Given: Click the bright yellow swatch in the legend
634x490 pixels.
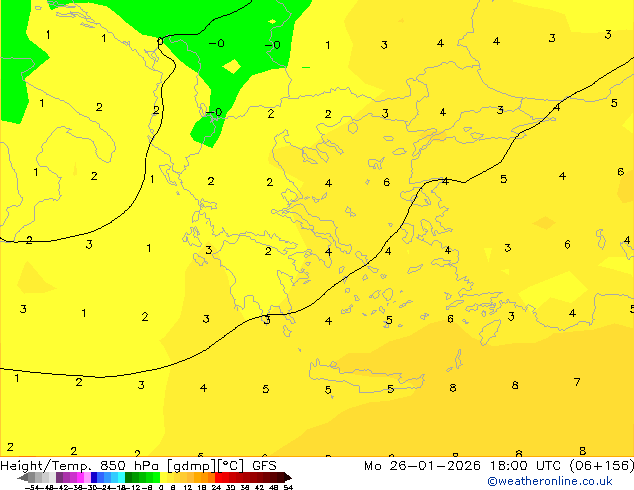Looking at the screenshot, I should 164,477.
